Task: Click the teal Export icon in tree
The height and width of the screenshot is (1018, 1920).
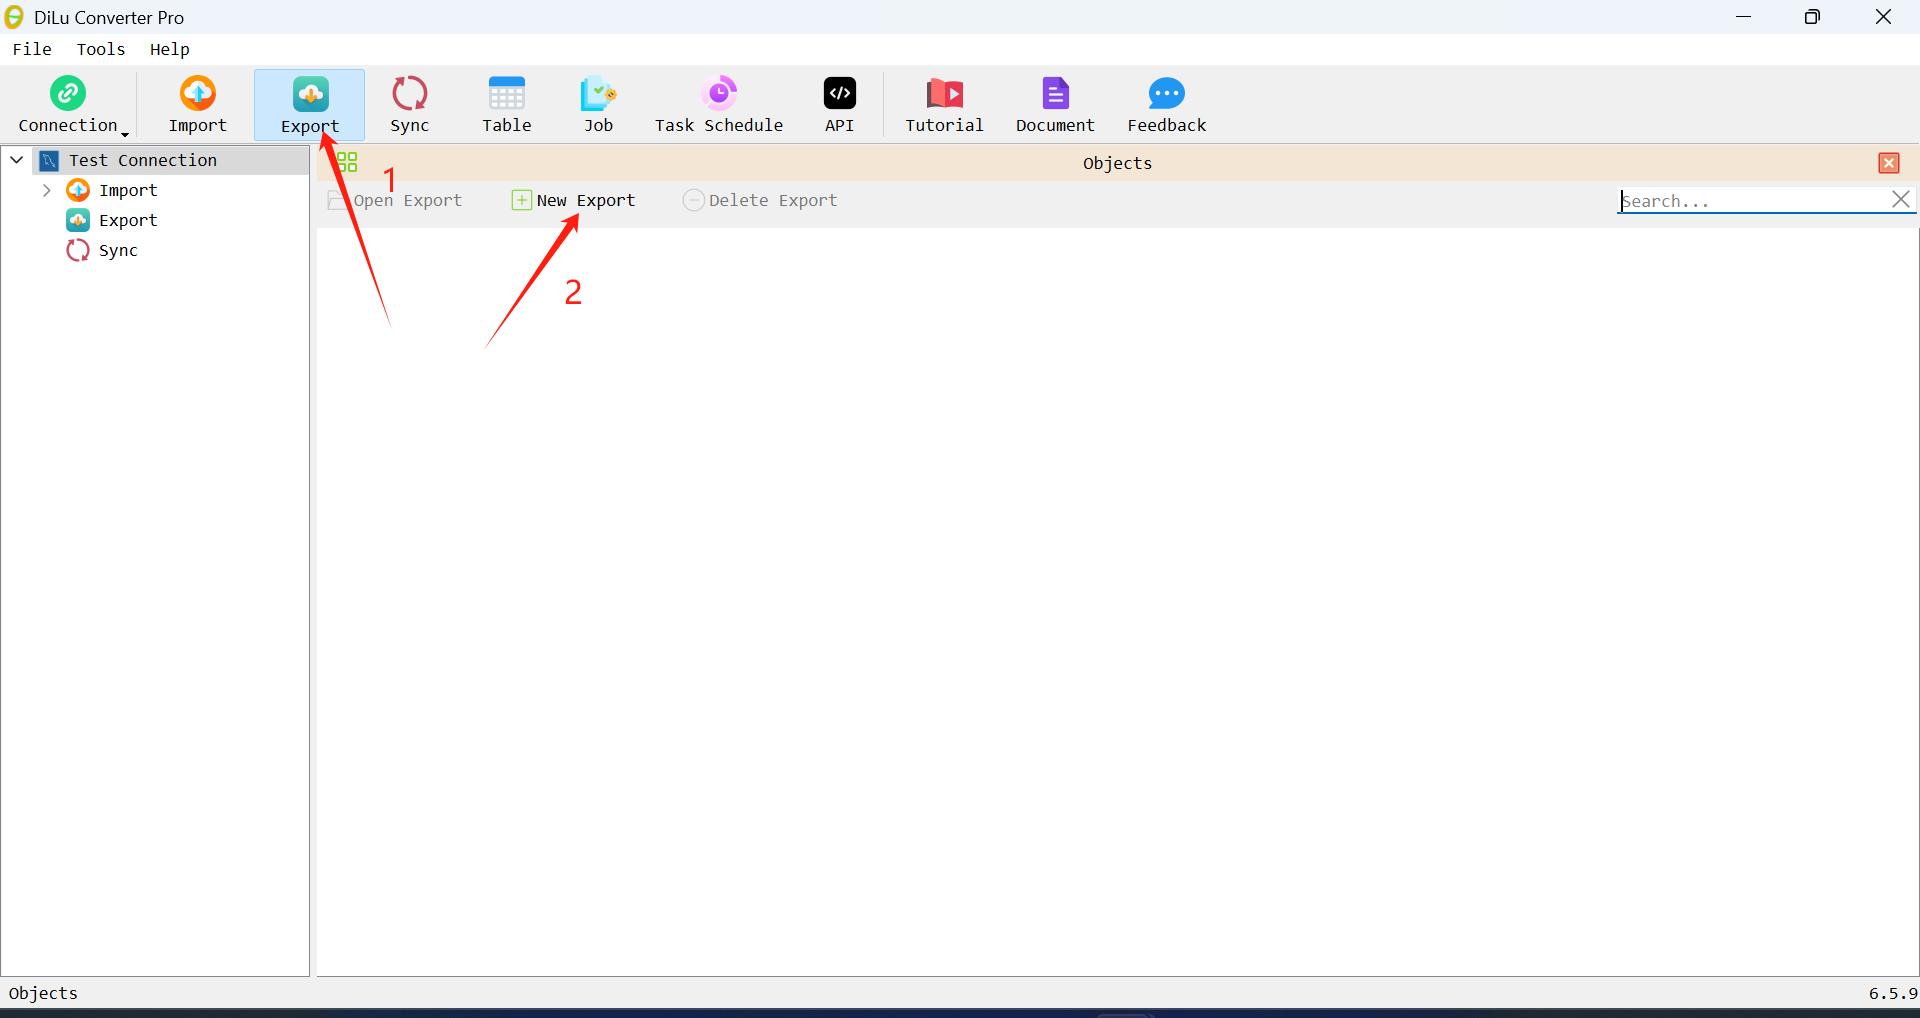Action: pos(78,220)
